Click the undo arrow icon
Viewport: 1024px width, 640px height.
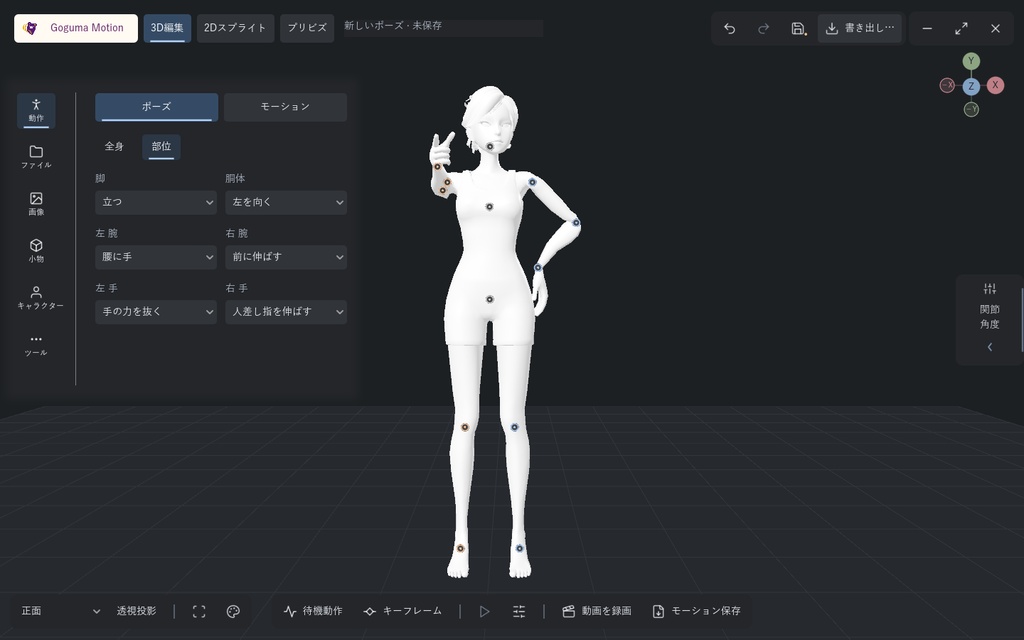[x=729, y=29]
